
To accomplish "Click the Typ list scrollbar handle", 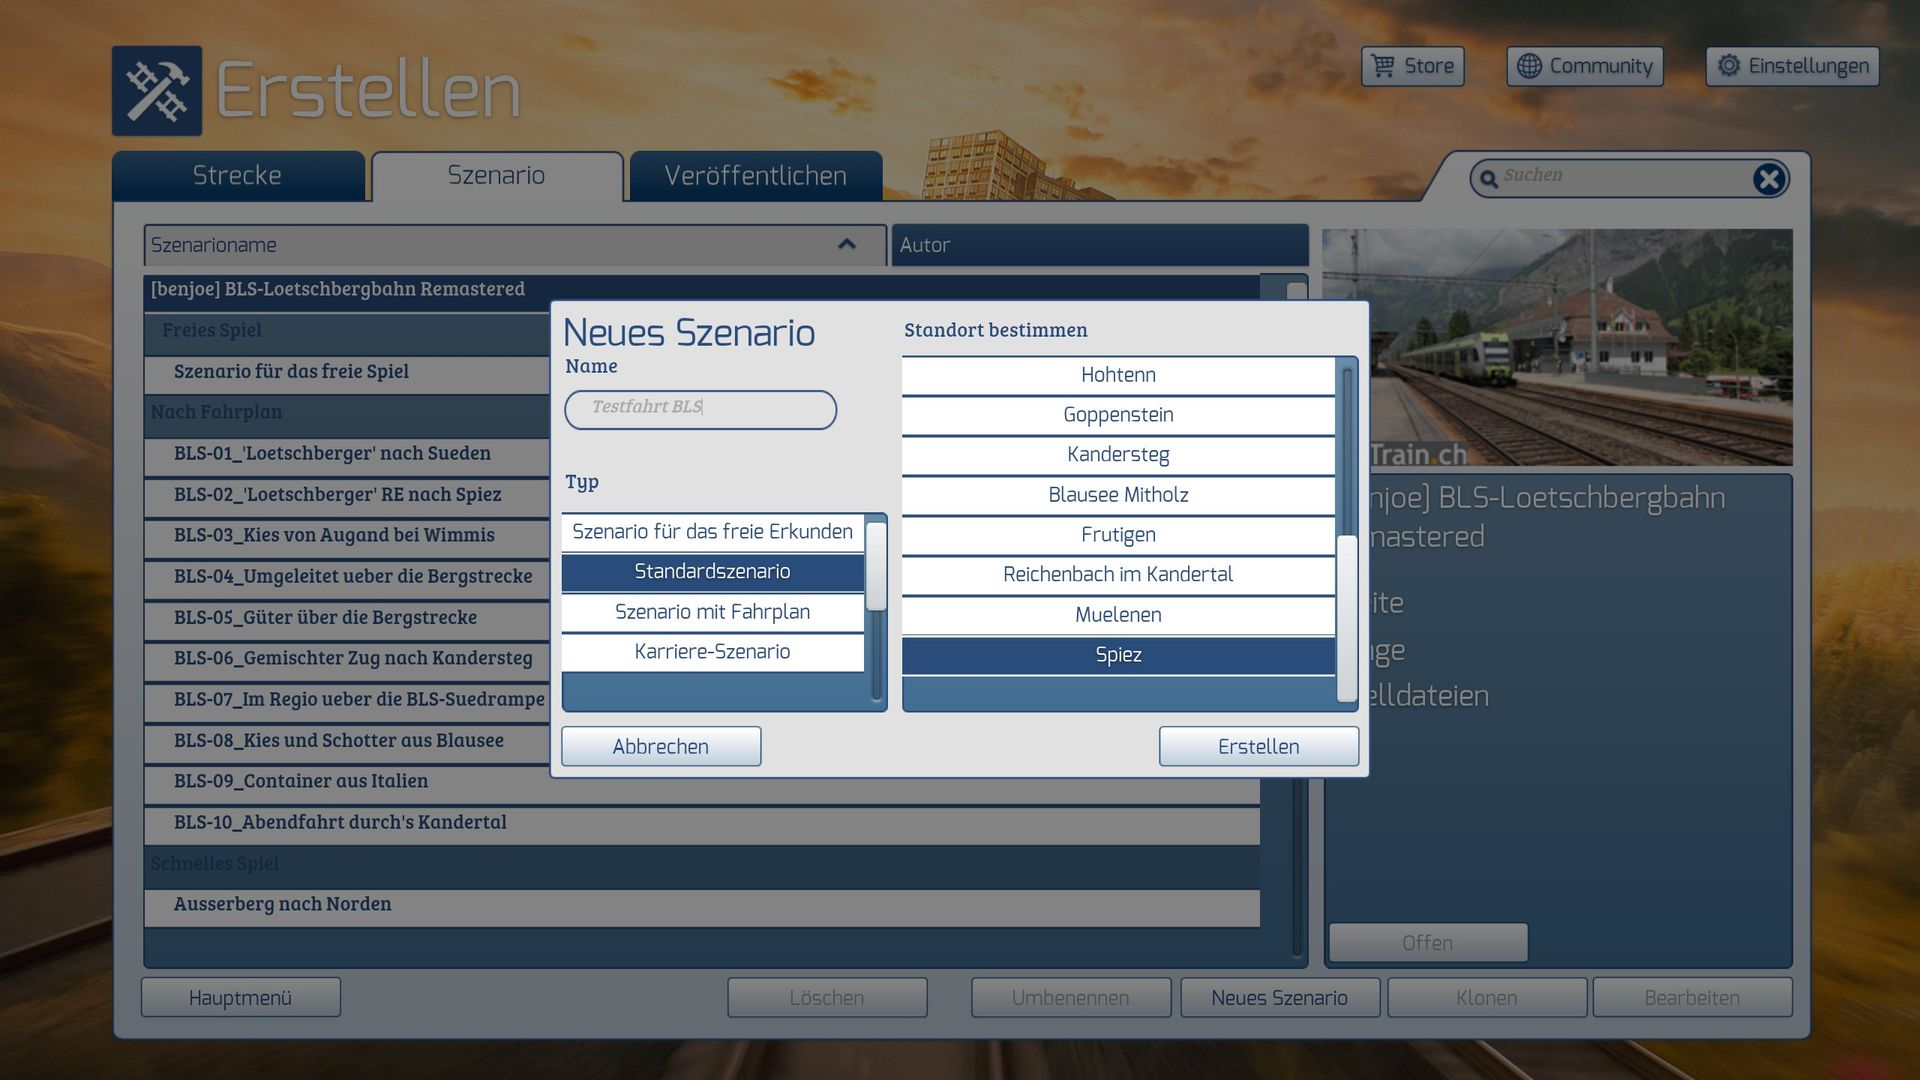I will 876,566.
